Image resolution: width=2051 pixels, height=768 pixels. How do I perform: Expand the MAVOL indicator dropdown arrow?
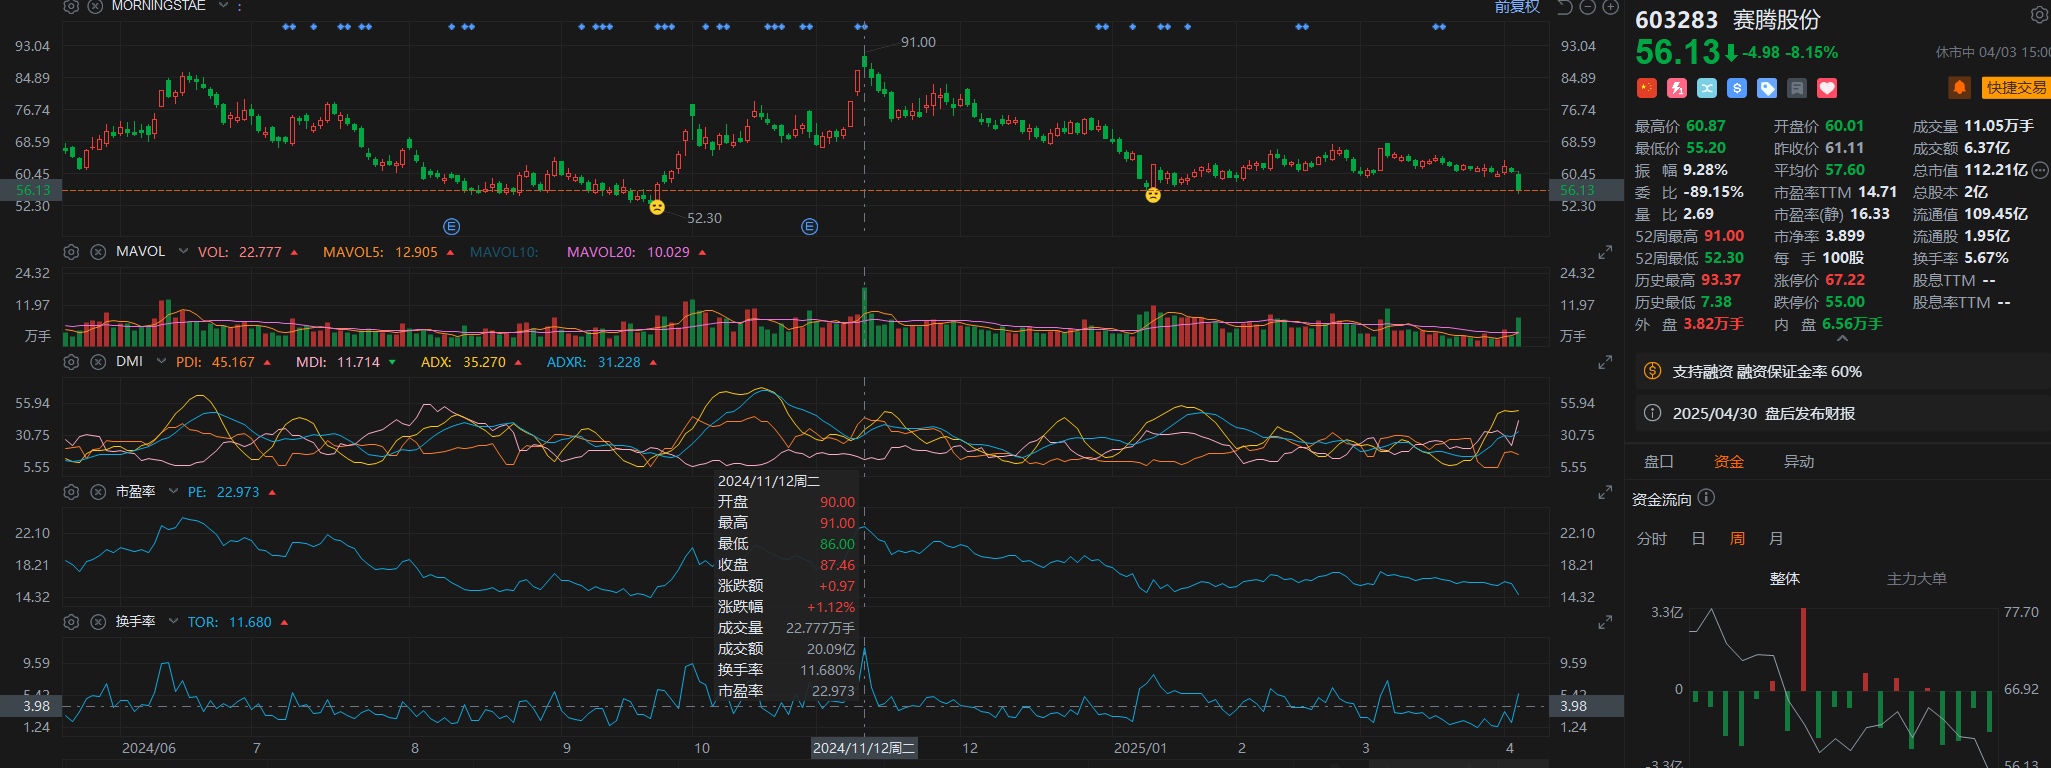[x=183, y=252]
